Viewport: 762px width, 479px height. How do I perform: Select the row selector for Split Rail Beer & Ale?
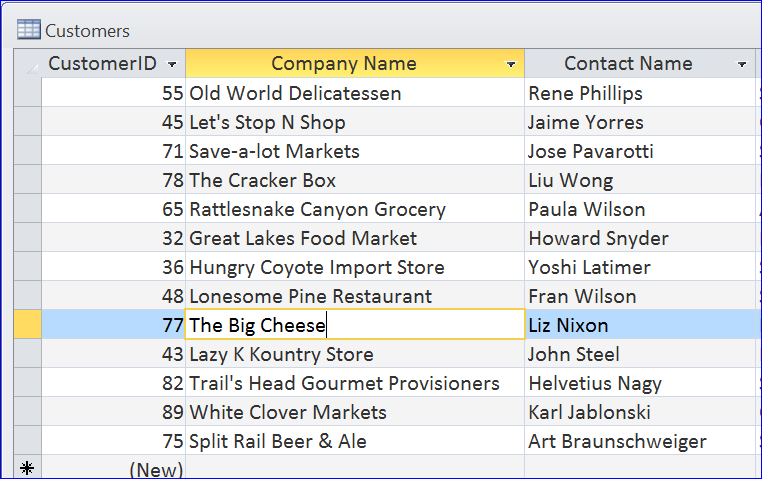point(28,440)
